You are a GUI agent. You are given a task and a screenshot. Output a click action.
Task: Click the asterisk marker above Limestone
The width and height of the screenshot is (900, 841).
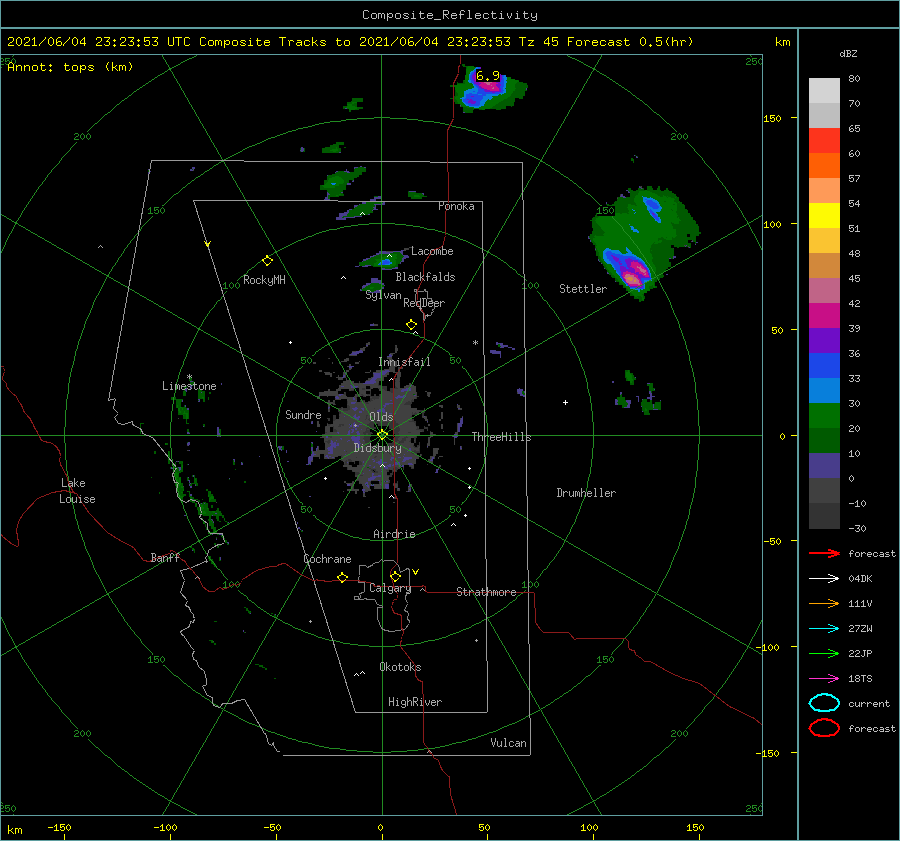tap(189, 378)
